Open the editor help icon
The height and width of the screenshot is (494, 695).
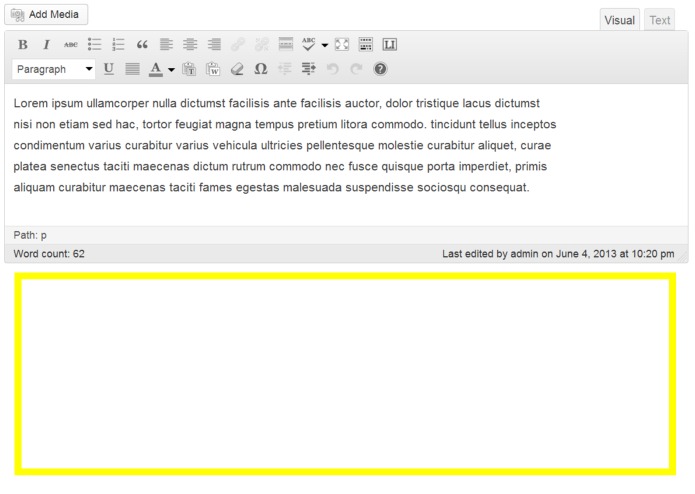[x=380, y=69]
